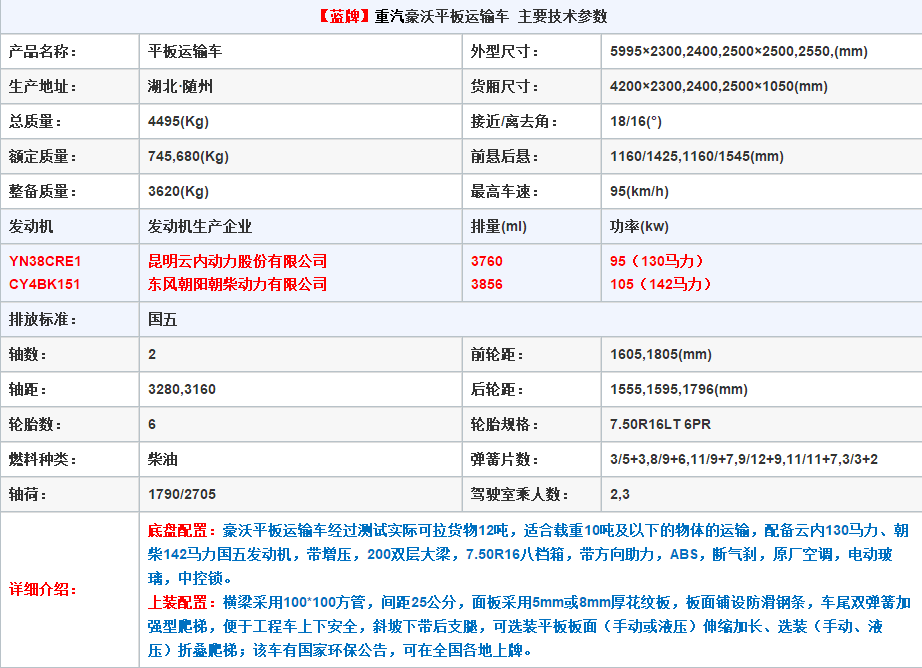Click the '总质量:' label

[35, 122]
